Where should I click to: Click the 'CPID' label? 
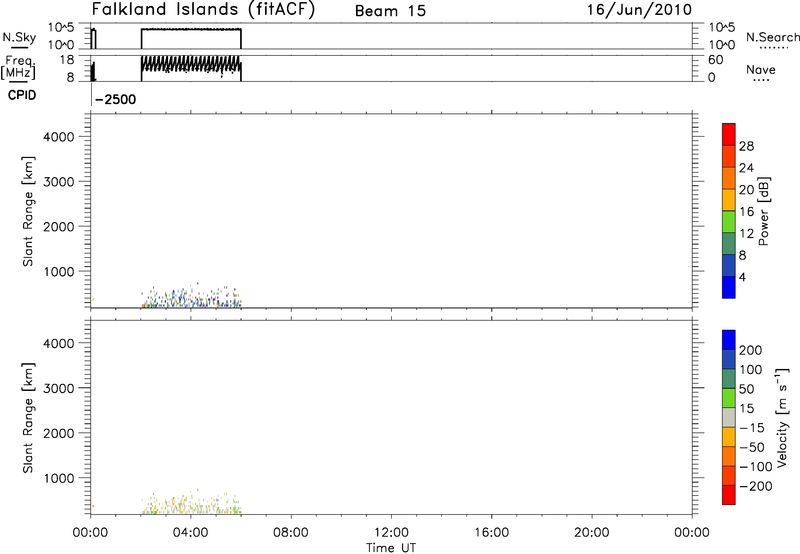coord(22,95)
